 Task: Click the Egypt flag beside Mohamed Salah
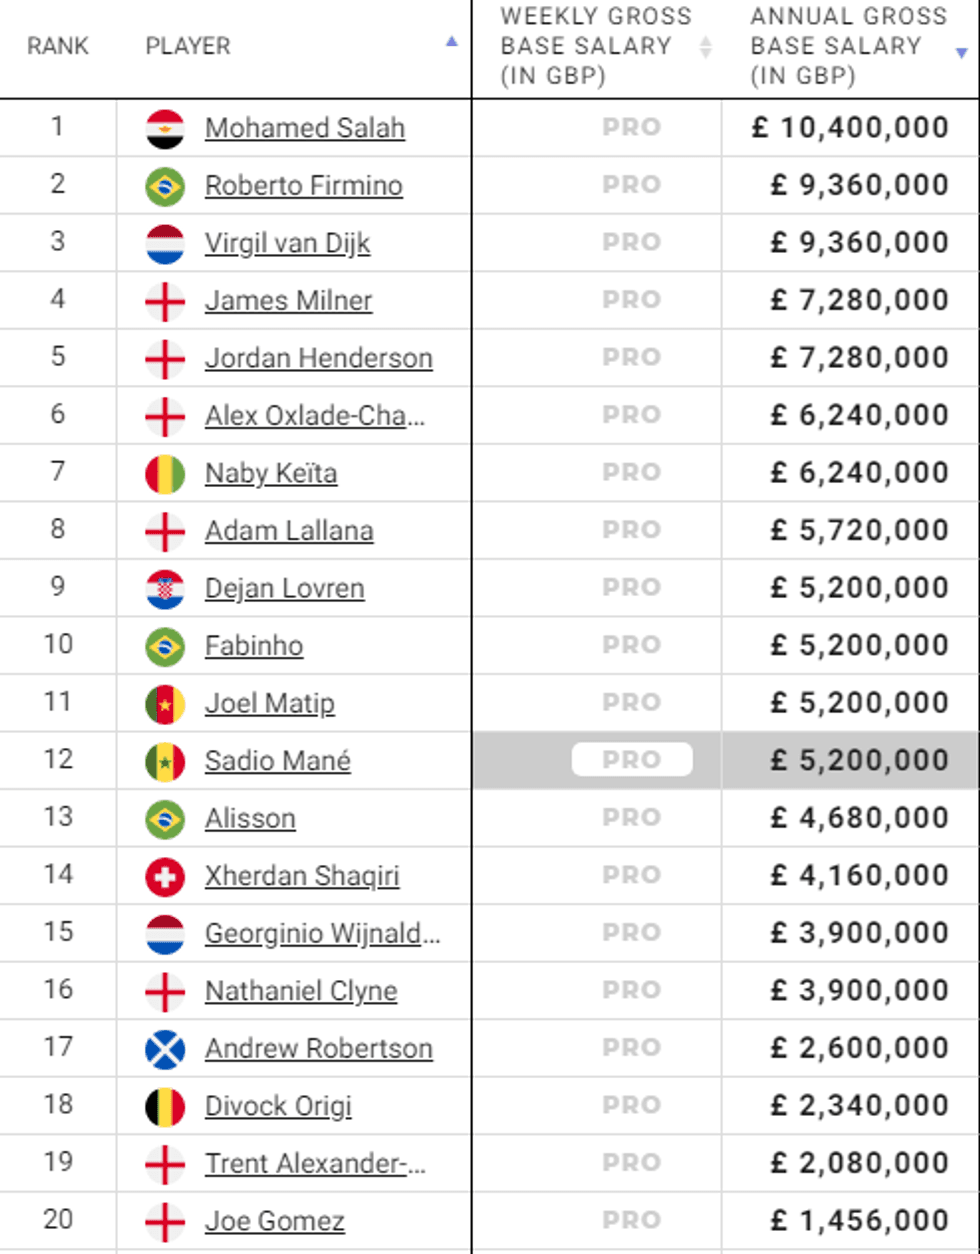click(165, 129)
